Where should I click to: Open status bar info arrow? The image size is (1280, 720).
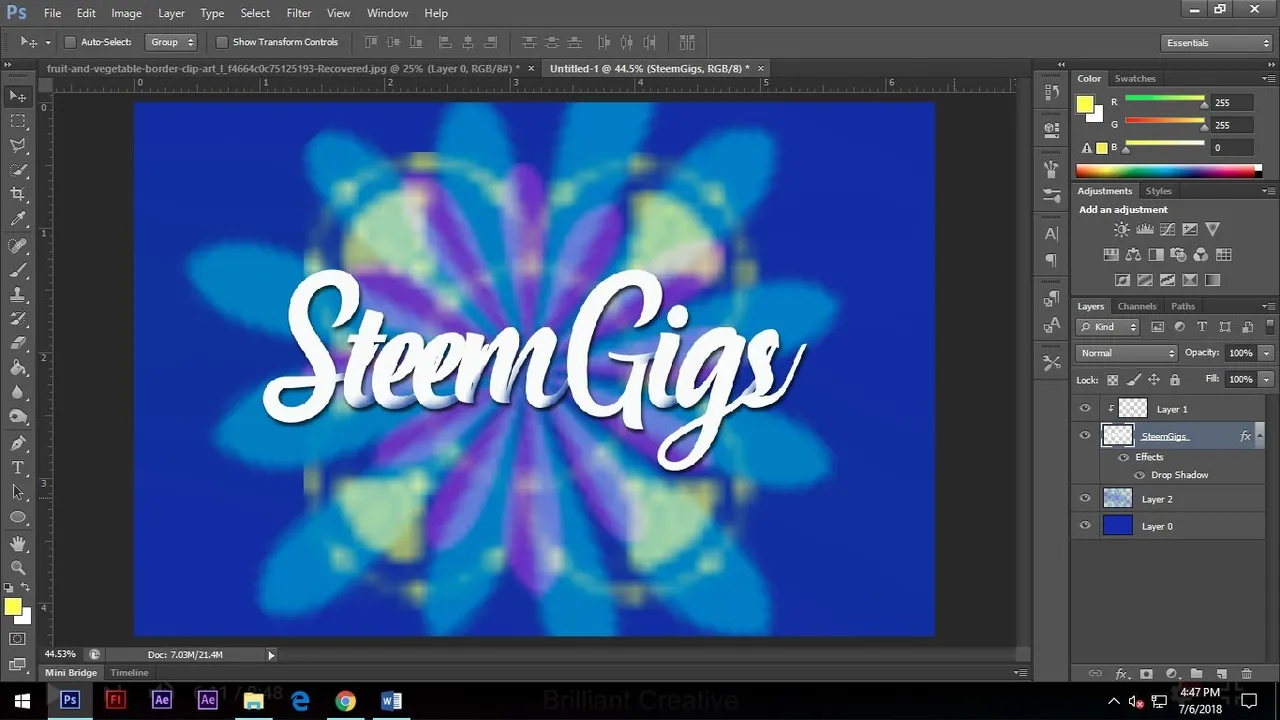[x=271, y=655]
